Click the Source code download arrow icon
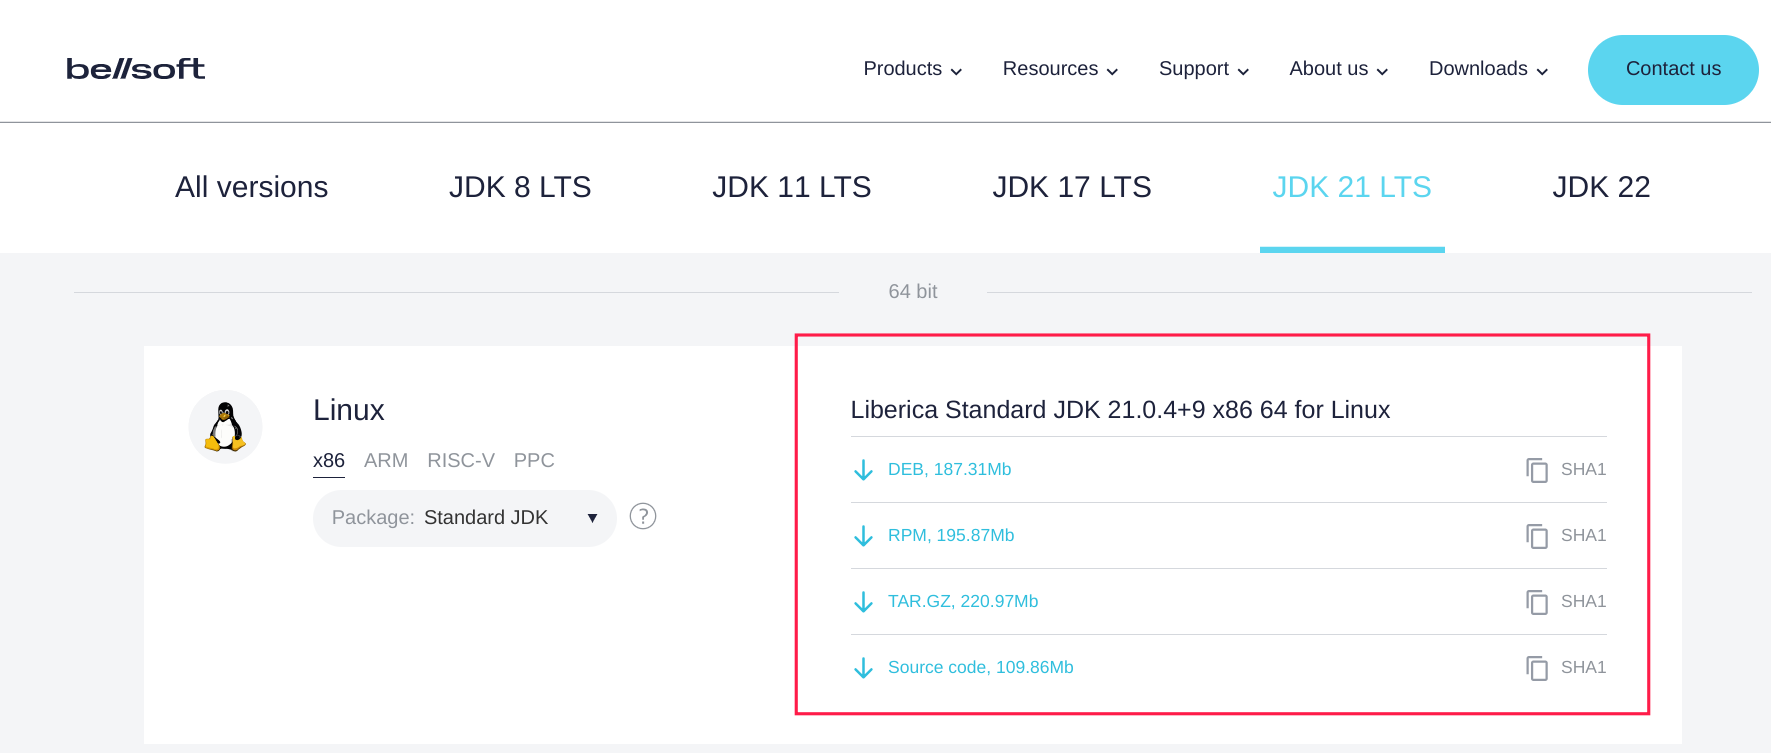Image resolution: width=1771 pixels, height=753 pixels. point(863,668)
